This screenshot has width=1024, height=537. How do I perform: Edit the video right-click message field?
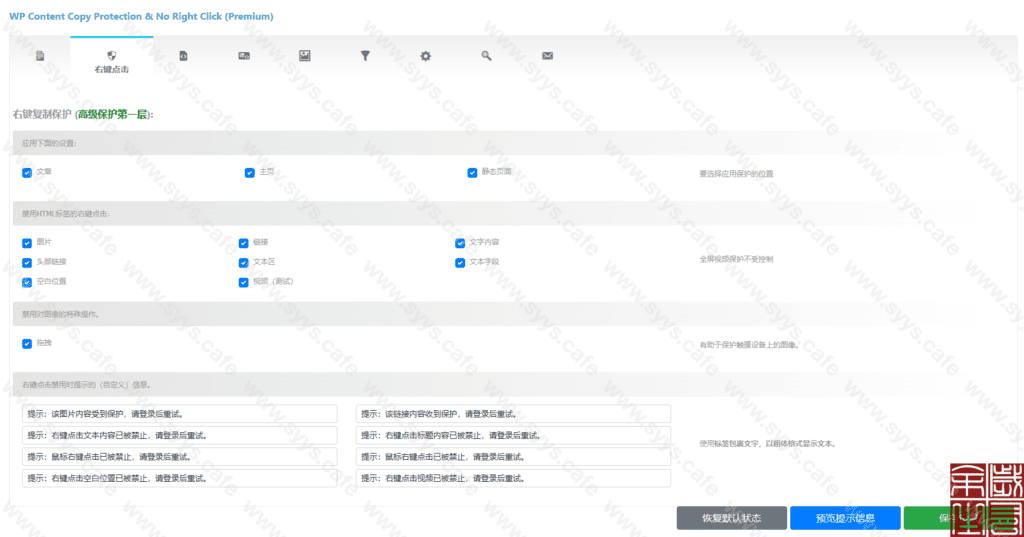[x=513, y=478]
